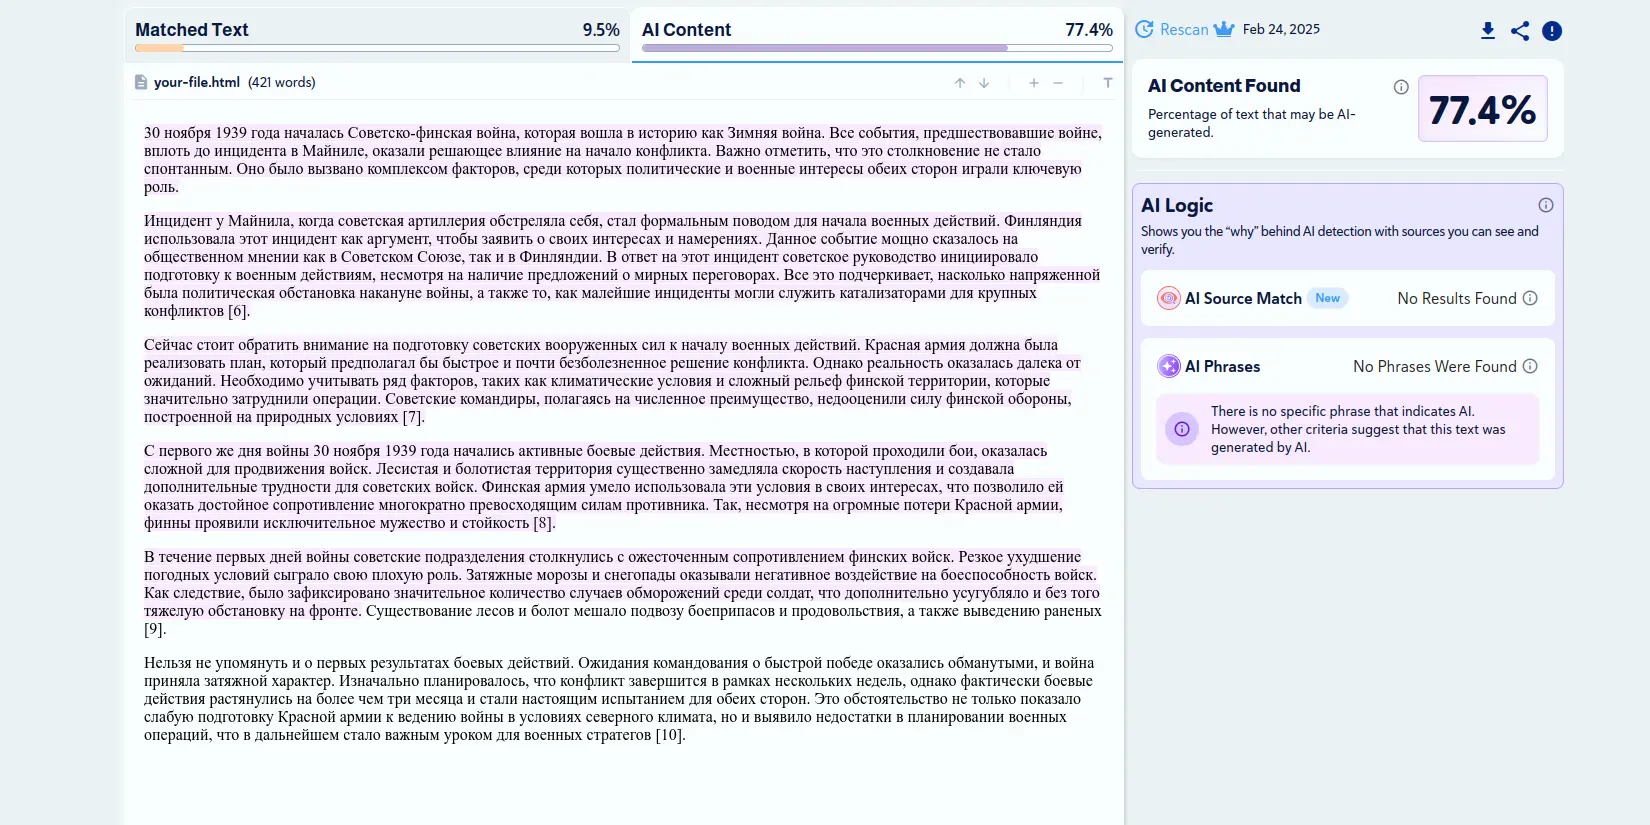Viewport: 1650px width, 825px height.
Task: Click info icon next to No Results Found
Action: 1529,298
